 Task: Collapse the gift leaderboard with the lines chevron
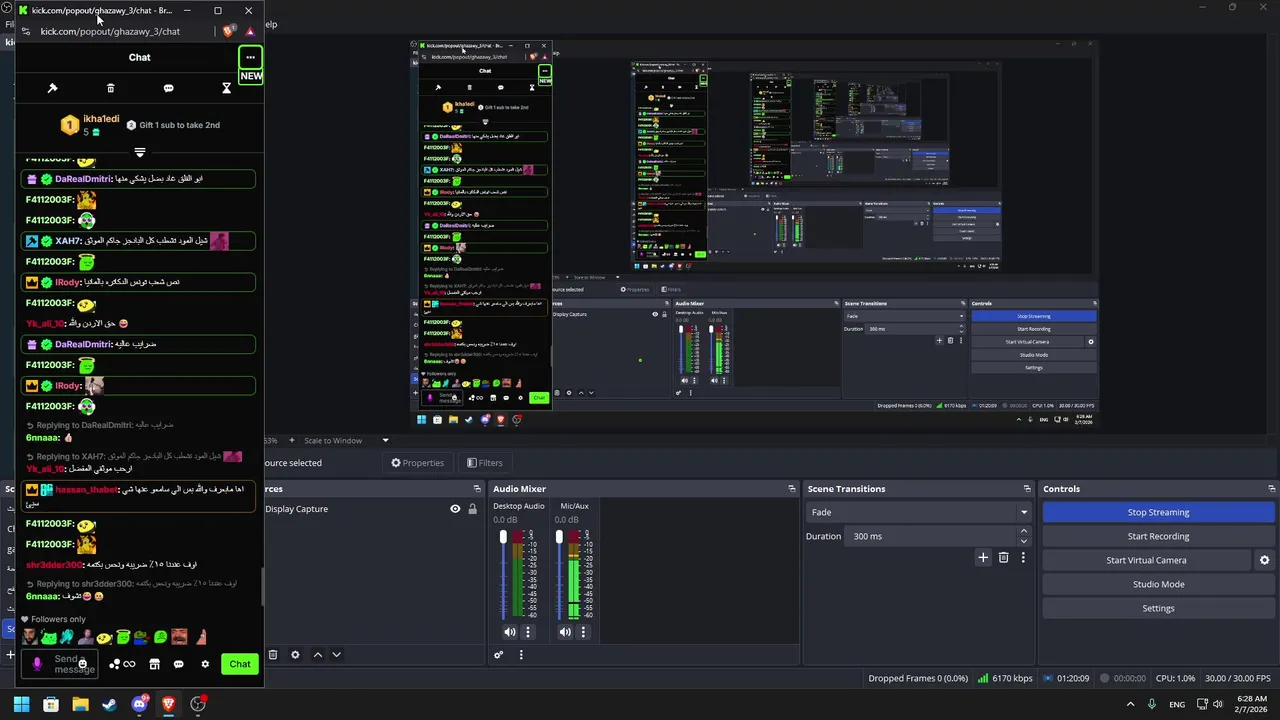tap(140, 153)
